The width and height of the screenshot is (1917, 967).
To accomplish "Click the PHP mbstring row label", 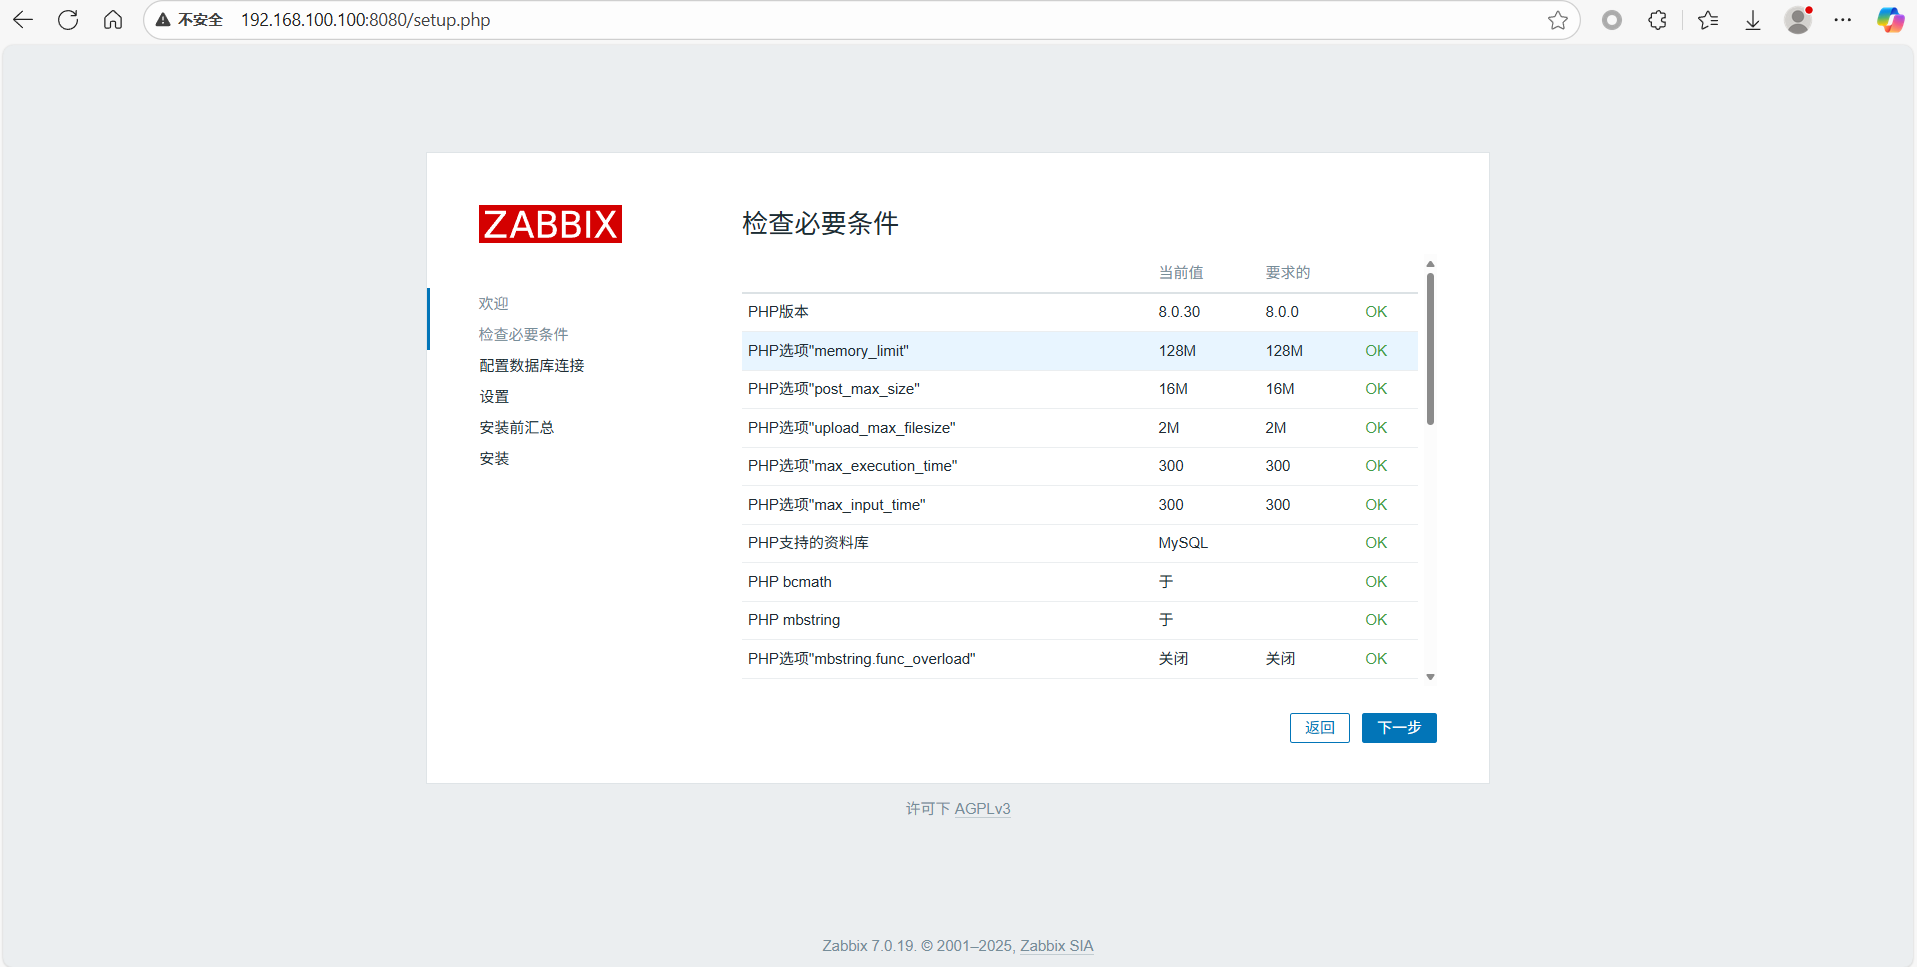I will 794,620.
